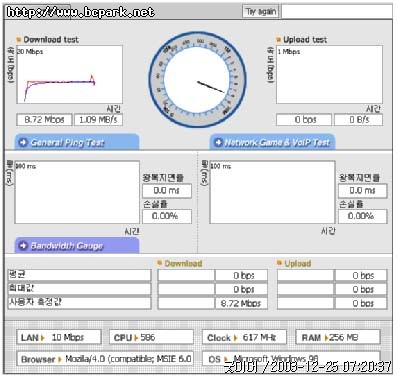The width and height of the screenshot is (397, 379).
Task: Click the 8.72 Mbps user download value
Action: (x=241, y=303)
